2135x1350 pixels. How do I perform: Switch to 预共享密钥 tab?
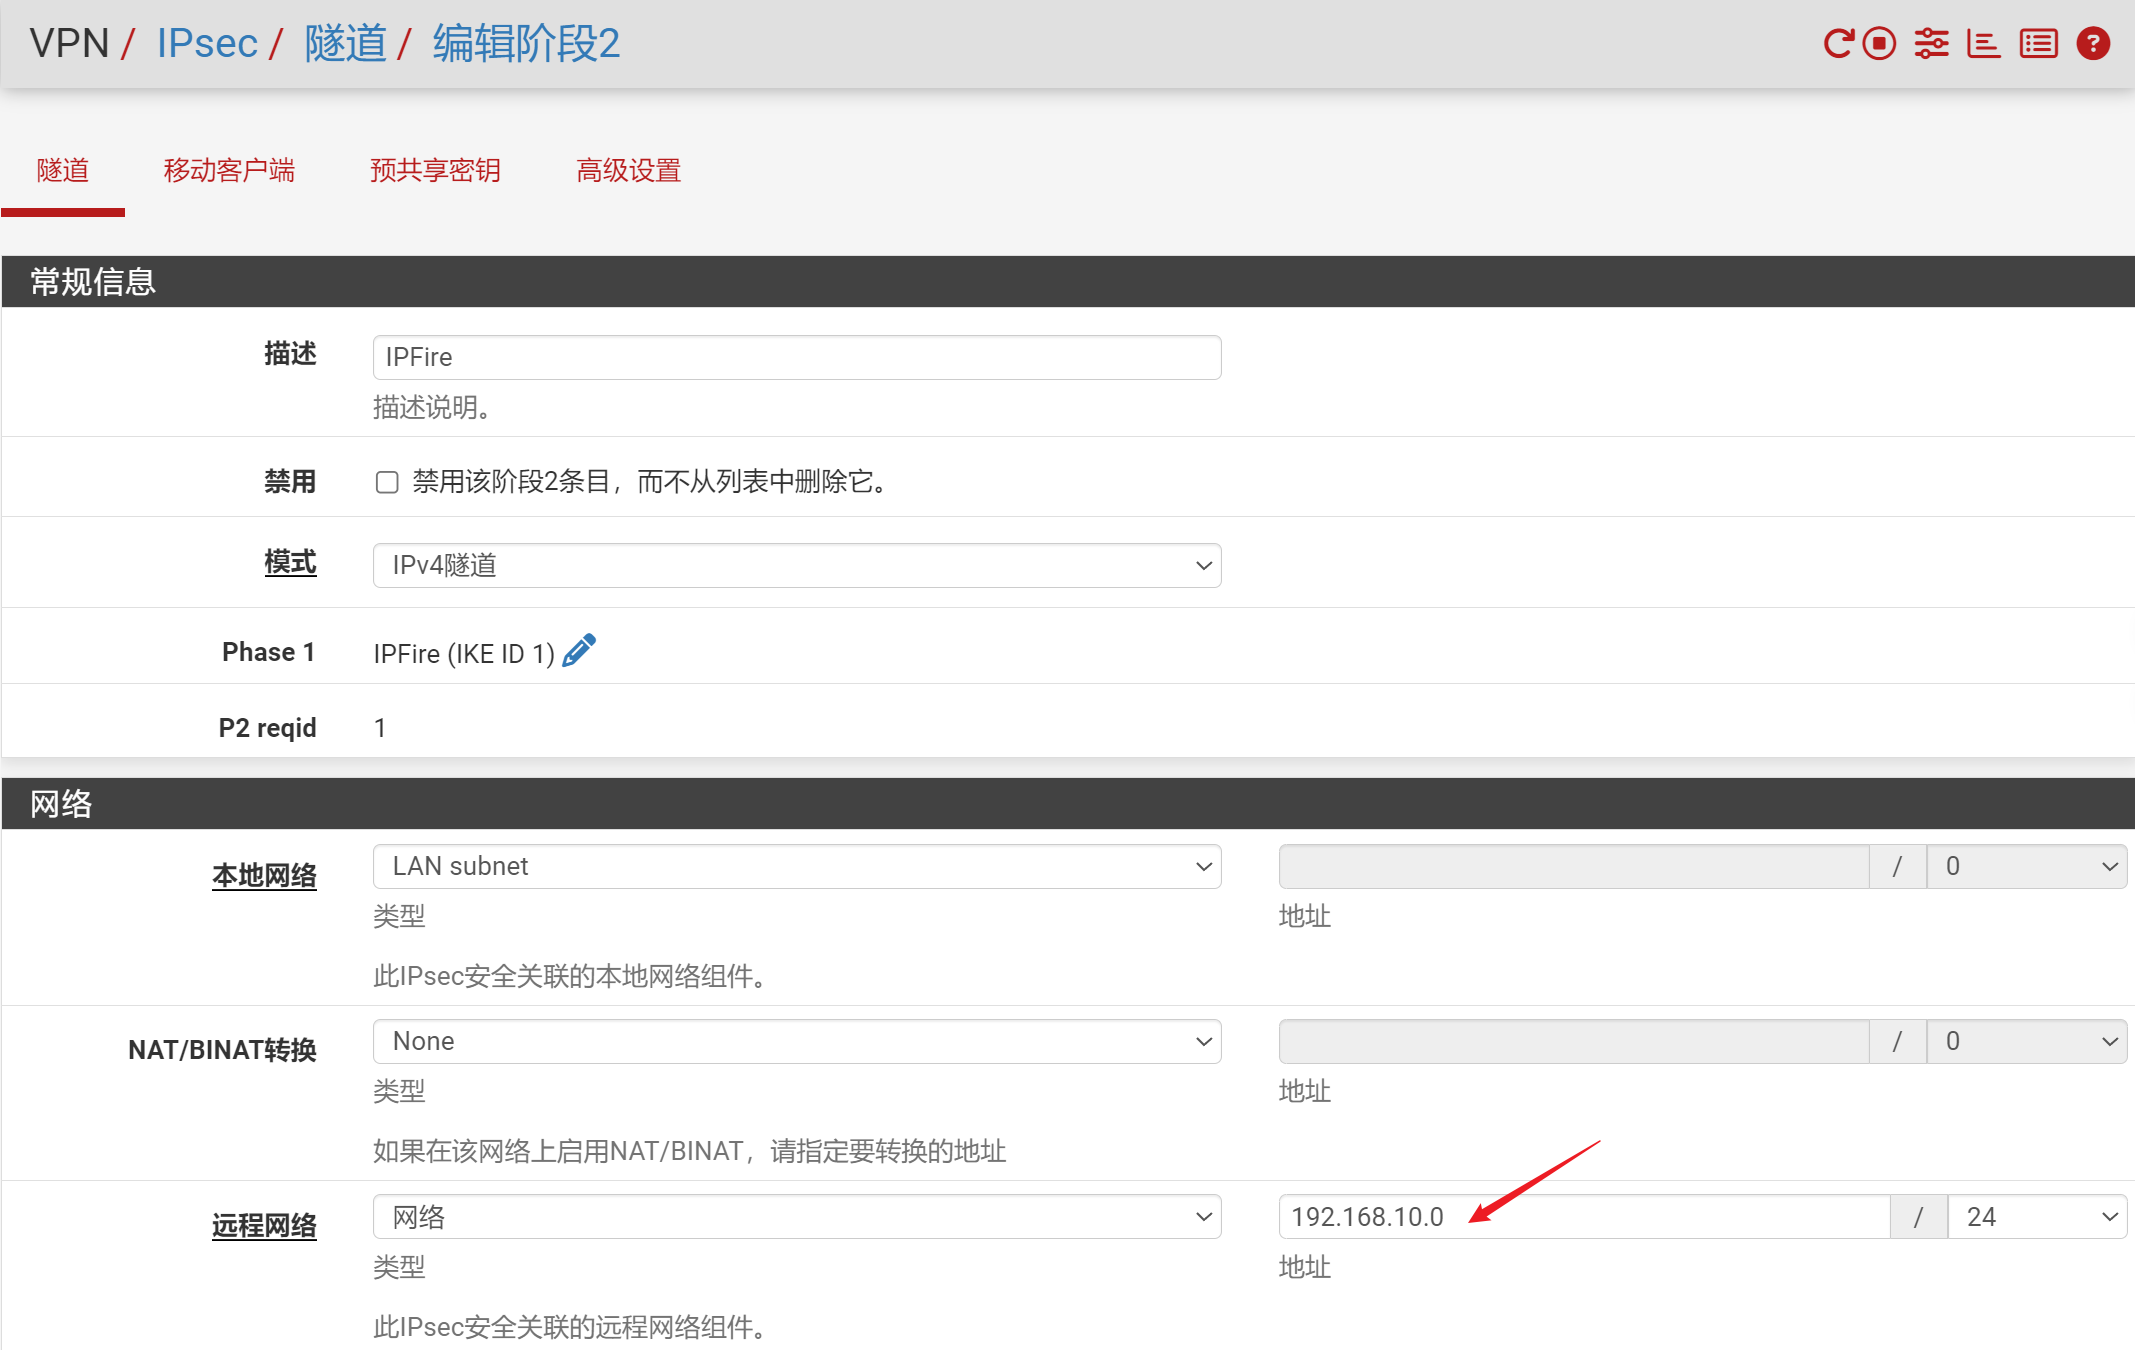click(435, 171)
